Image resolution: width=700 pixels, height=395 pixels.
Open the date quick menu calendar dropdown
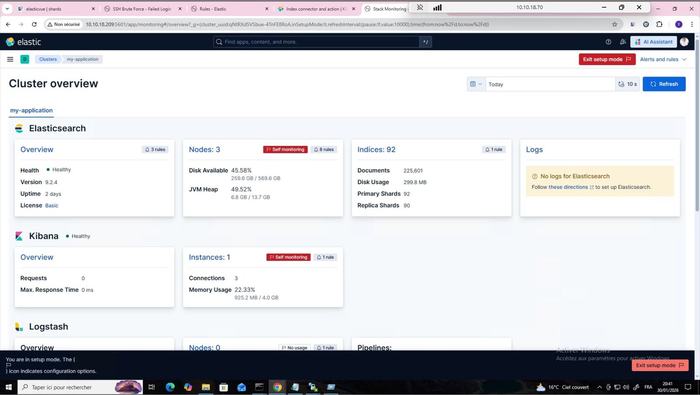pos(476,84)
